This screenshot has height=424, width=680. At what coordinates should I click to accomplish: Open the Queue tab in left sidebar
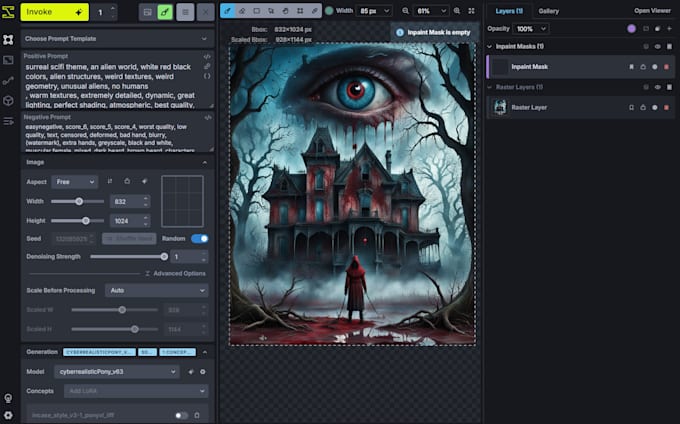pyautogui.click(x=8, y=120)
